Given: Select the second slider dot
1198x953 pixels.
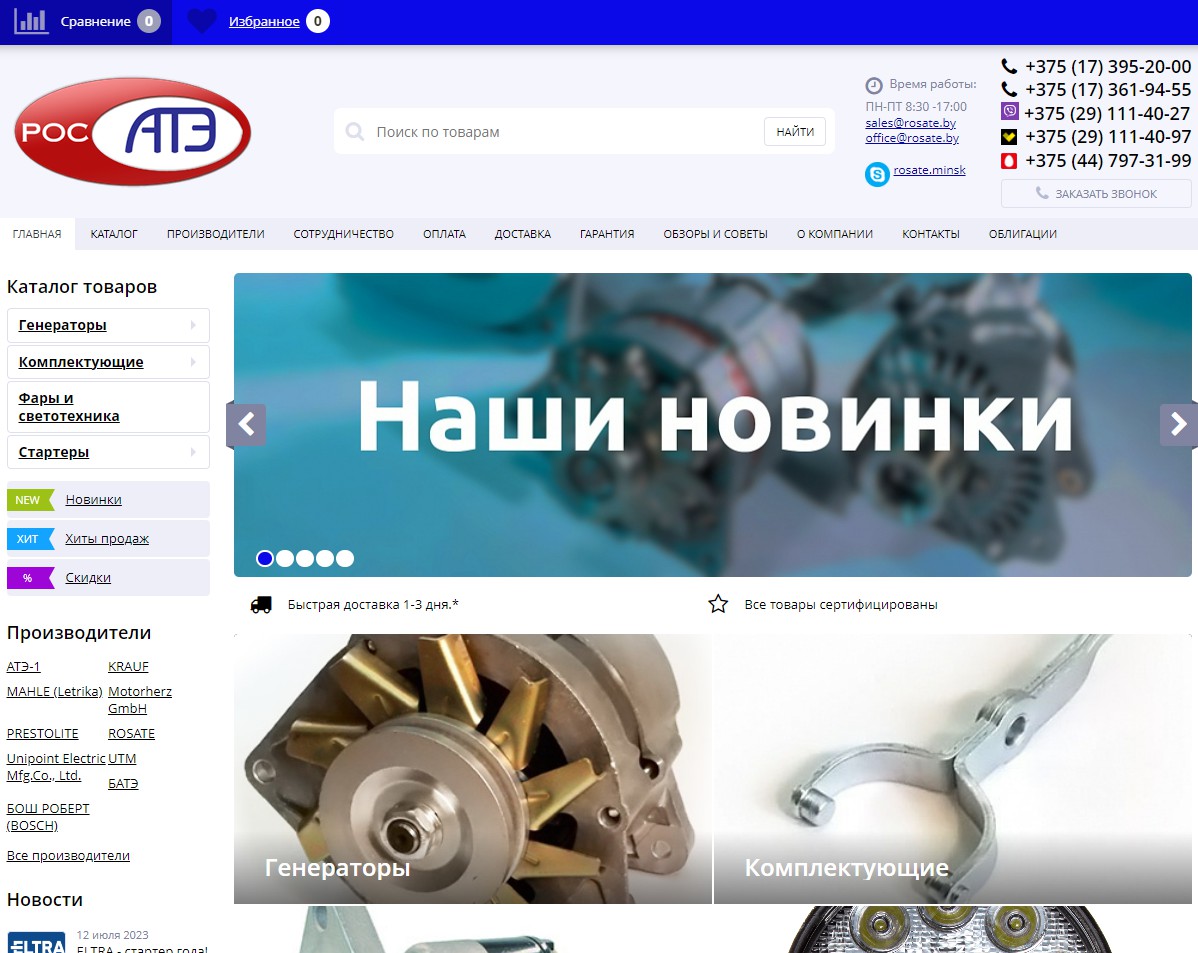Looking at the screenshot, I should (x=285, y=559).
